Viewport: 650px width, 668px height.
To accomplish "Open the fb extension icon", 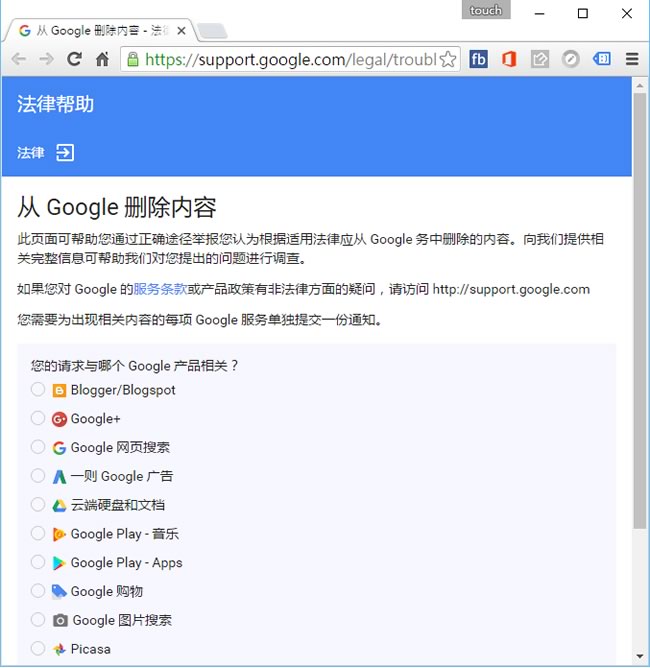I will [478, 59].
